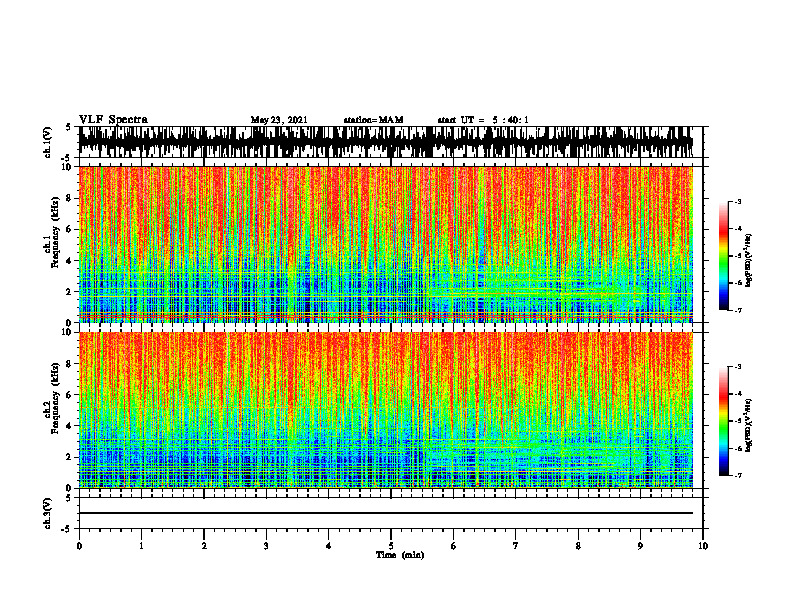Click the "2" kHz tick on ch.1 spectrogram

tap(70, 292)
